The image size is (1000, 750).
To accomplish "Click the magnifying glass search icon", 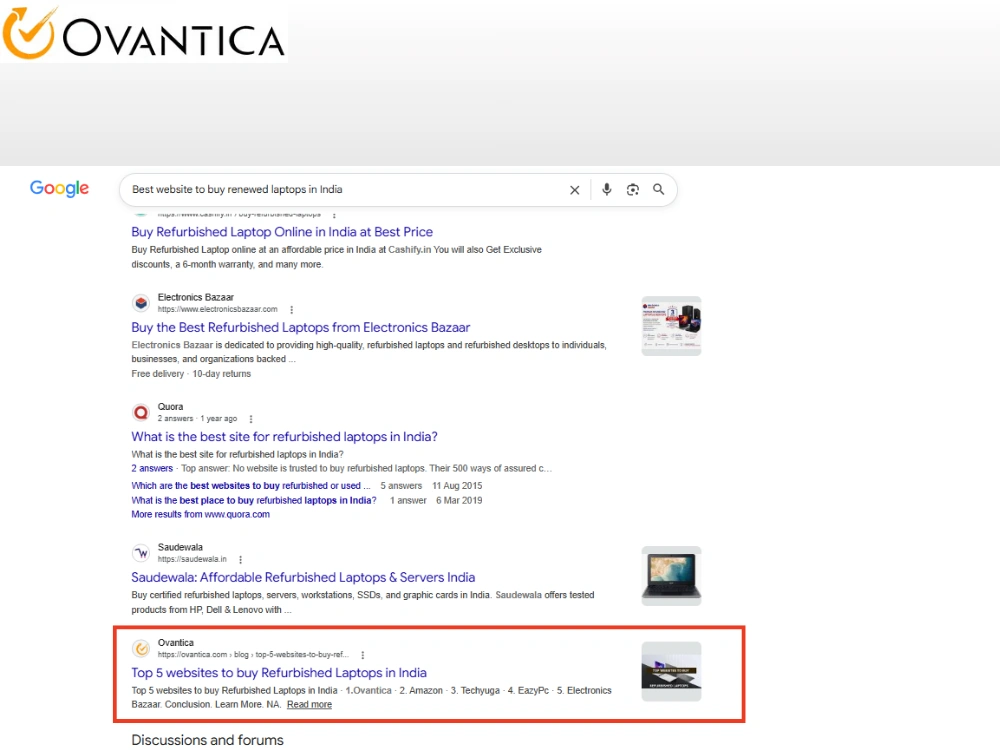I will click(x=659, y=189).
